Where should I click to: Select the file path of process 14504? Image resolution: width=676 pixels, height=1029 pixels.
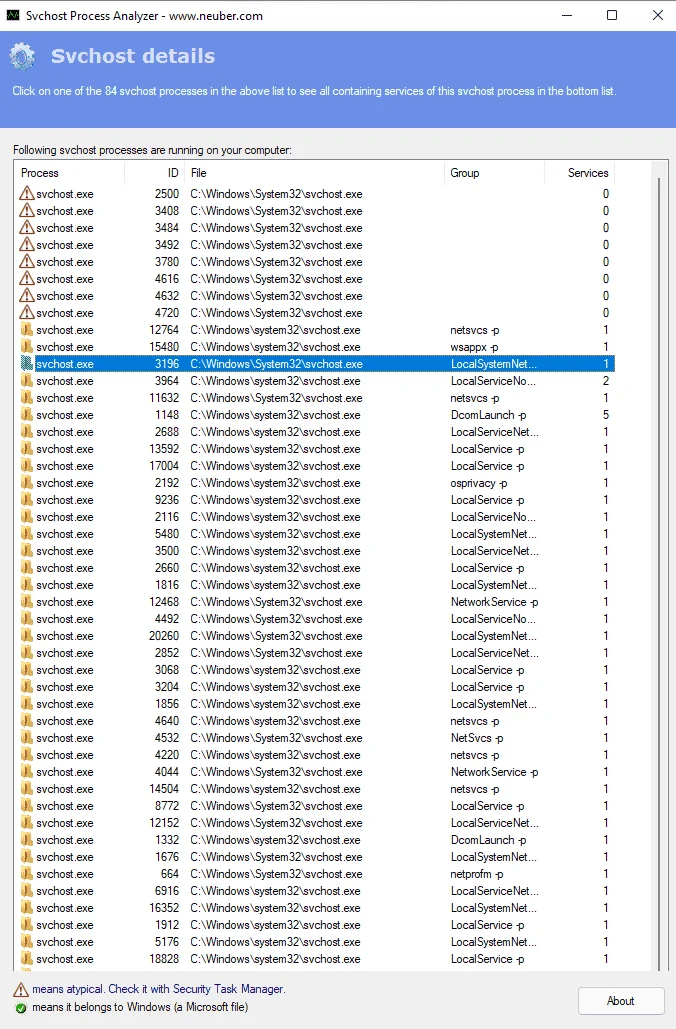(x=275, y=789)
